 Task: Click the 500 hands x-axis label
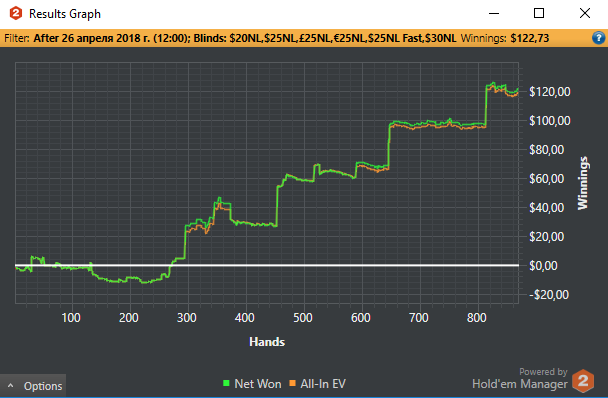[x=303, y=318]
